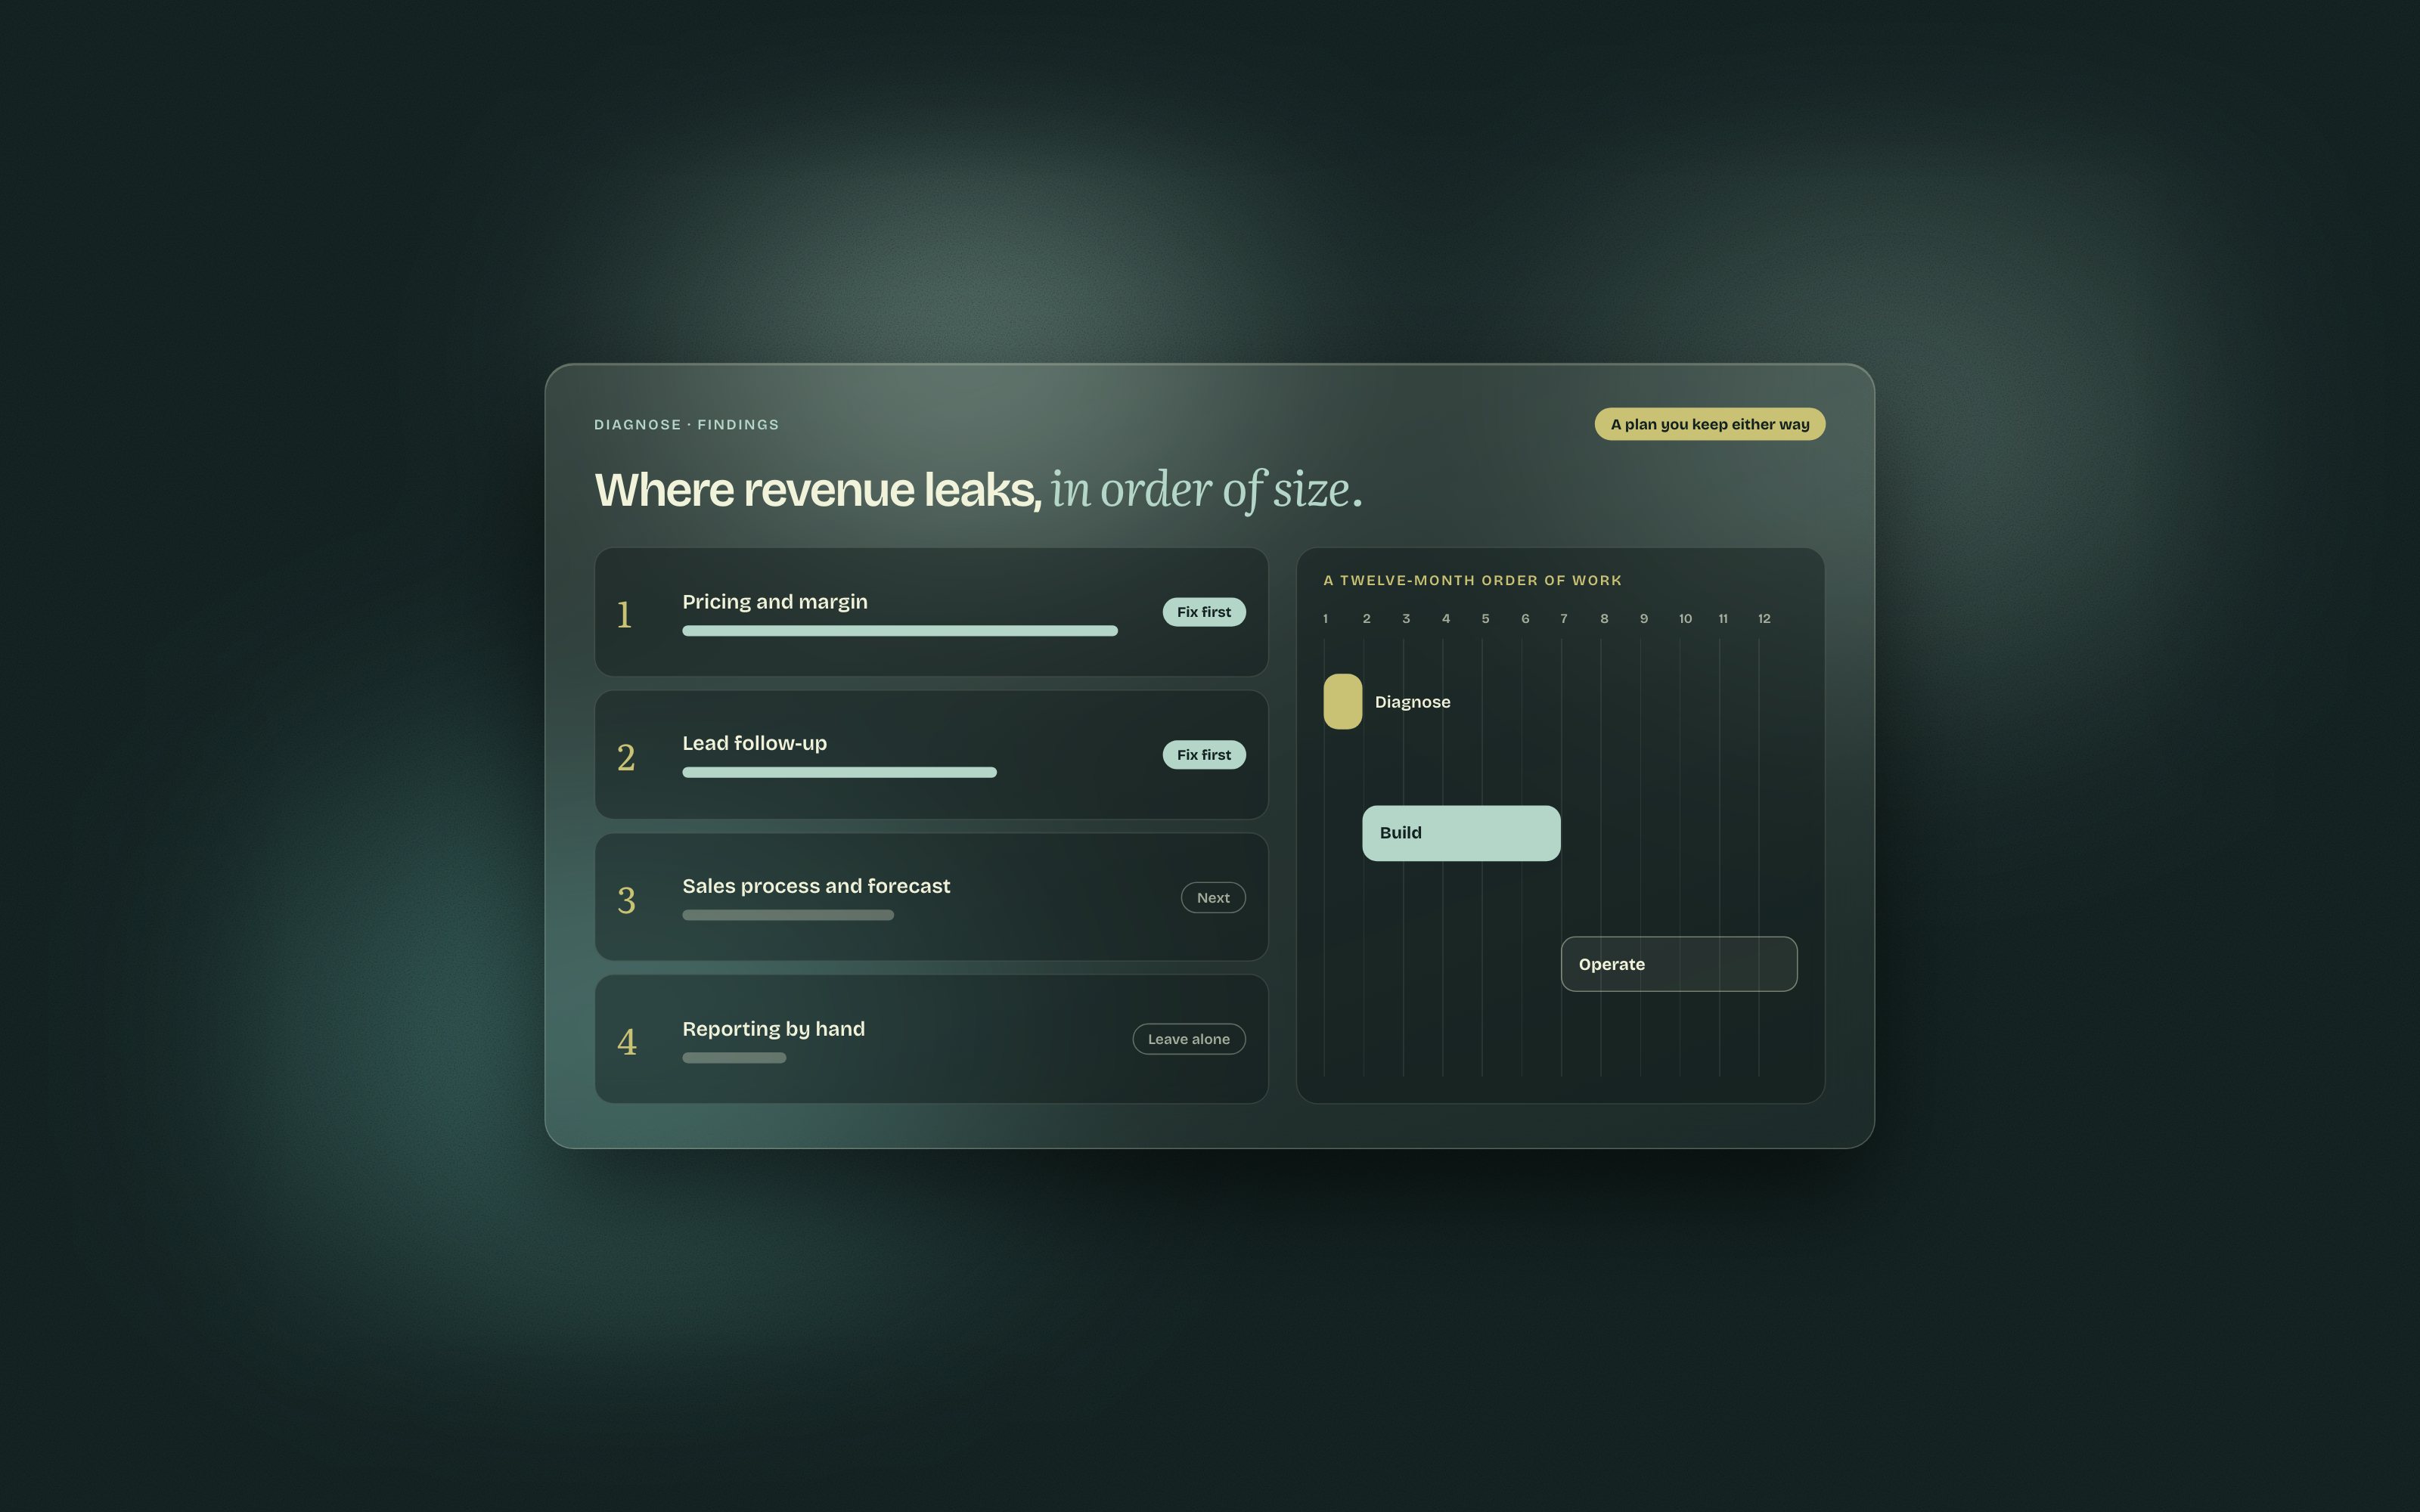Open the Reporting by hand finding
Screen dimensions: 2420x1512
pyautogui.click(x=931, y=1039)
